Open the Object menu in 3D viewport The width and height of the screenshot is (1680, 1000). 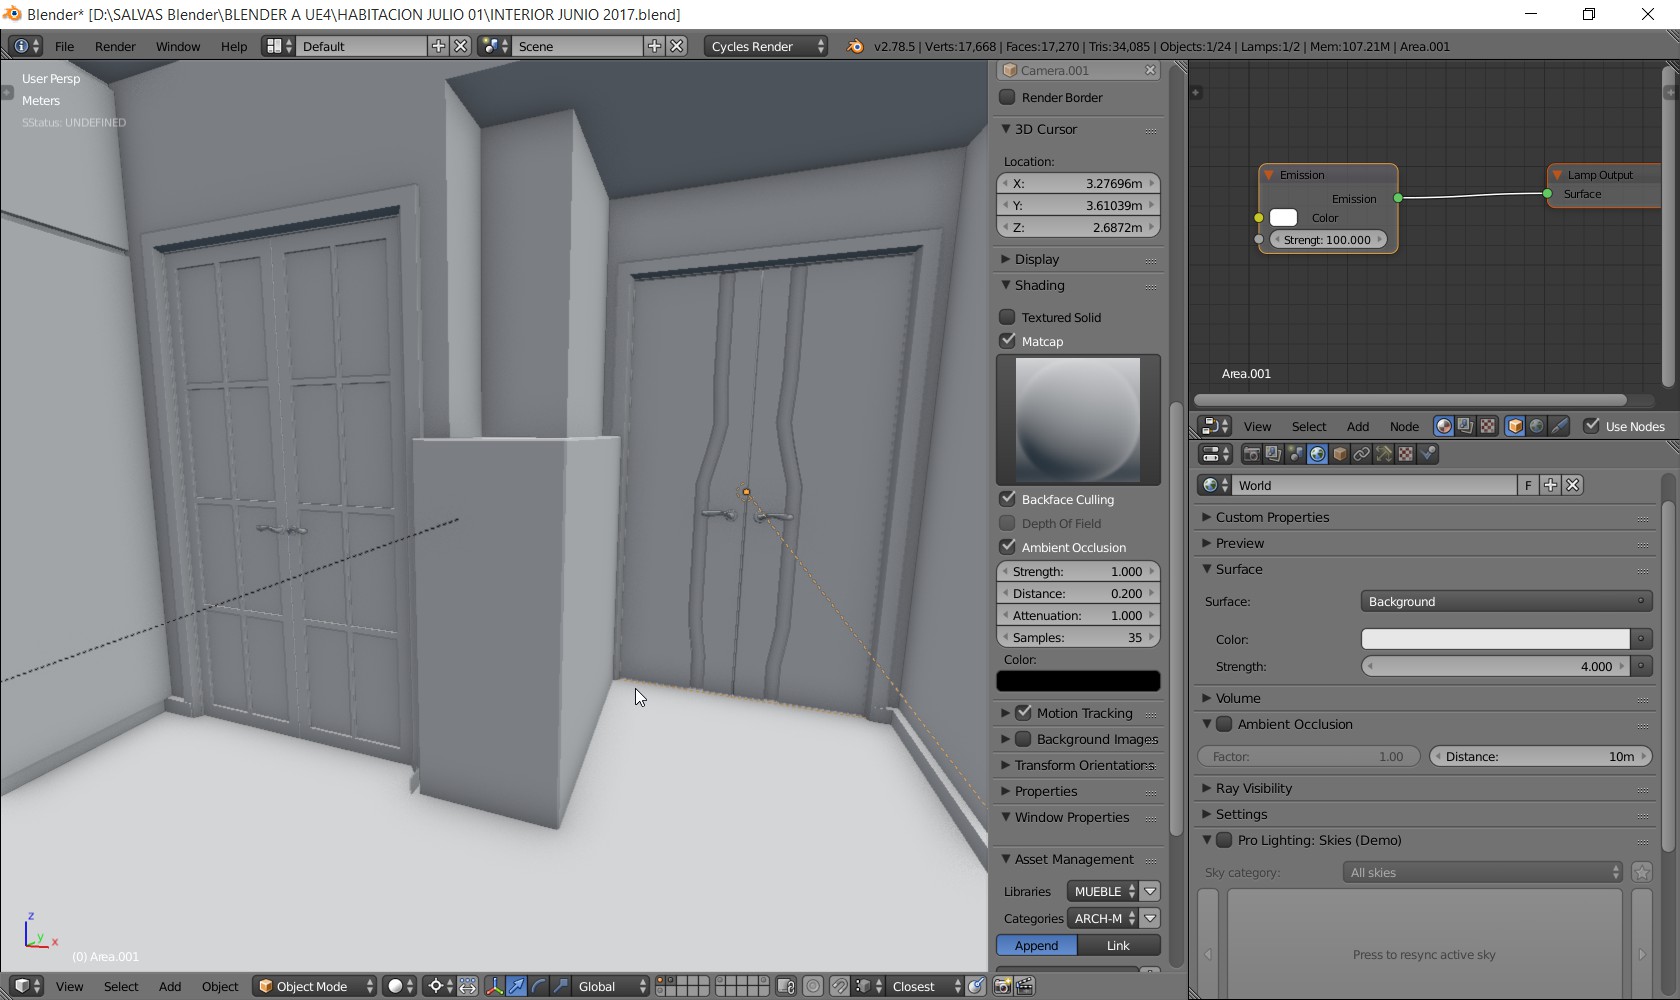pos(220,986)
